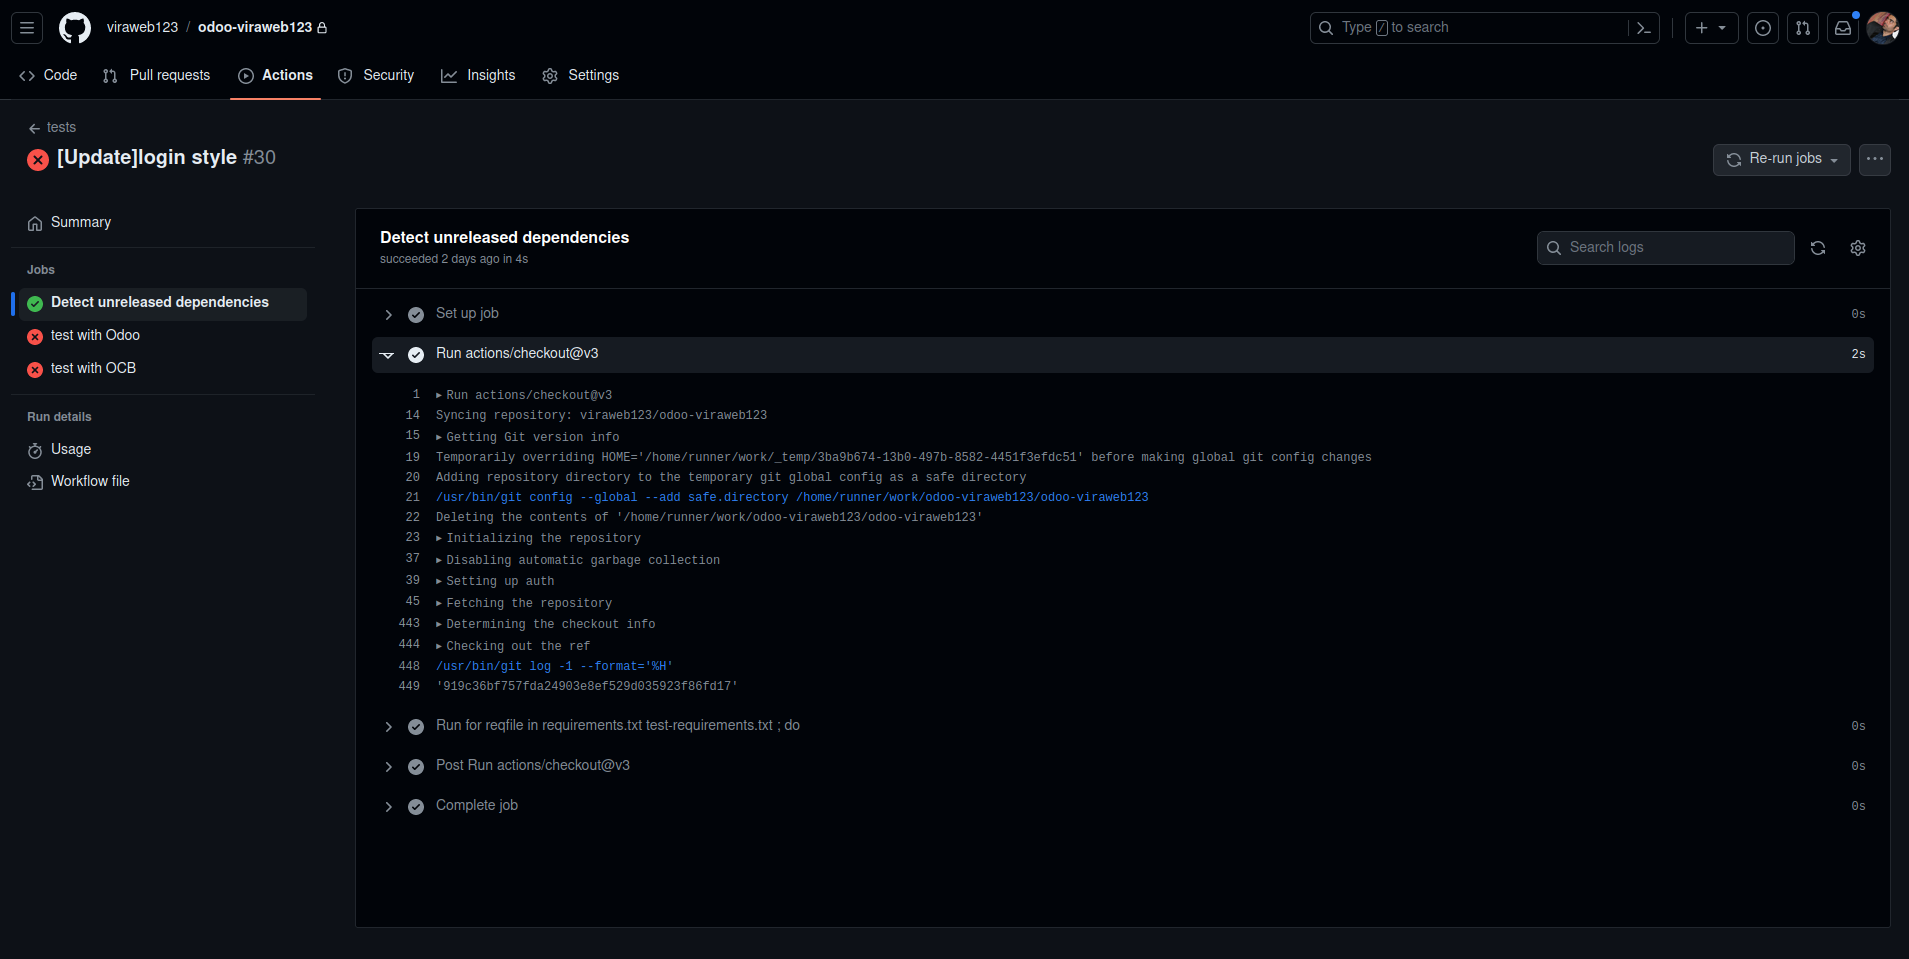Viewport: 1909px width, 959px height.
Task: Open the hamburger navigation menu
Action: point(27,28)
